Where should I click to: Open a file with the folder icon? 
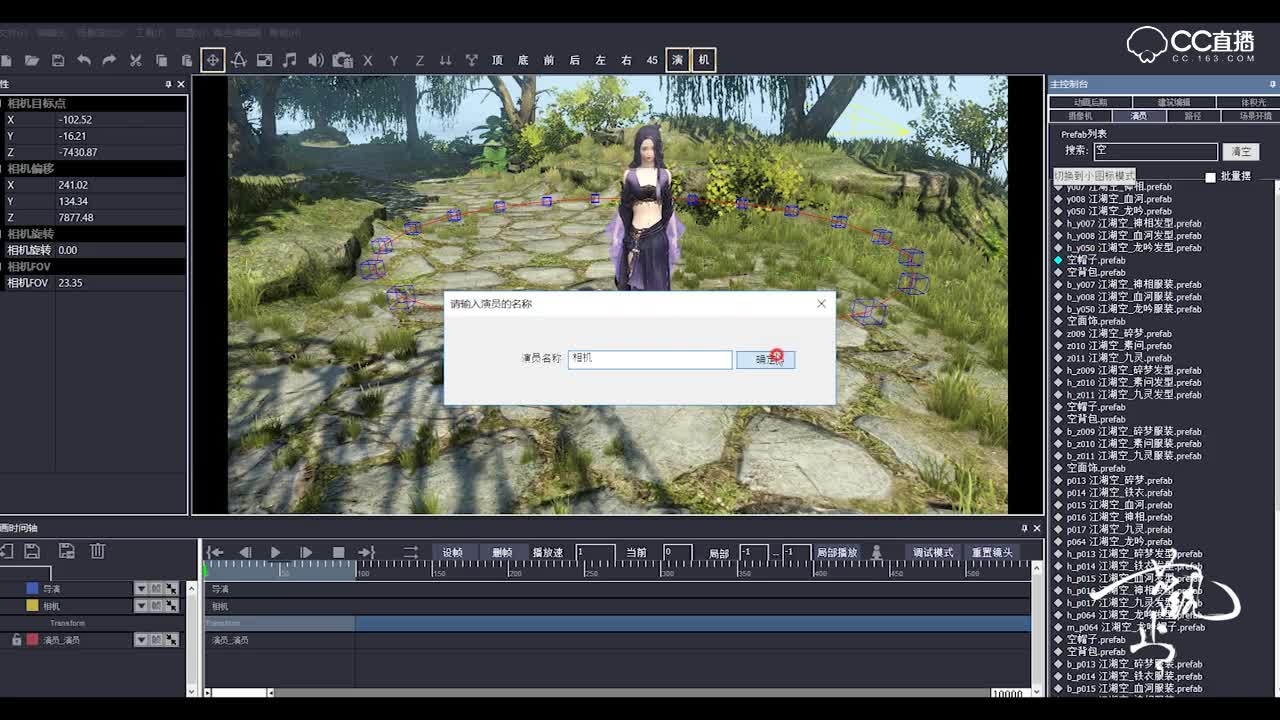click(32, 60)
